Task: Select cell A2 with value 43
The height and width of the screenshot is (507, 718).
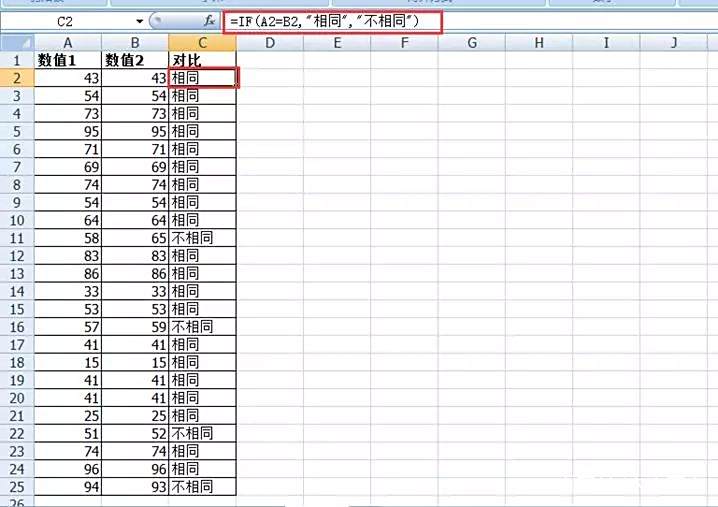Action: point(68,78)
